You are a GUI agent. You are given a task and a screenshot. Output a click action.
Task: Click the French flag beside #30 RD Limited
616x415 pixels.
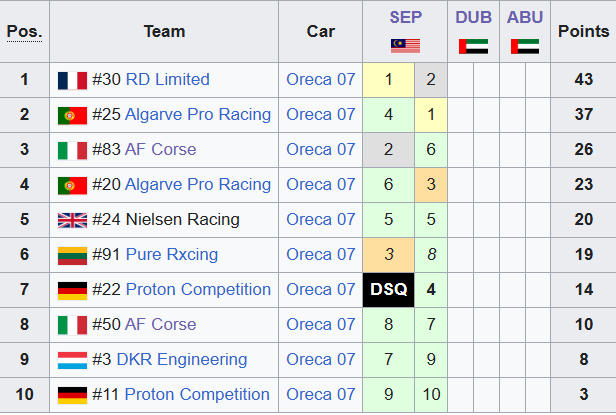(x=72, y=80)
